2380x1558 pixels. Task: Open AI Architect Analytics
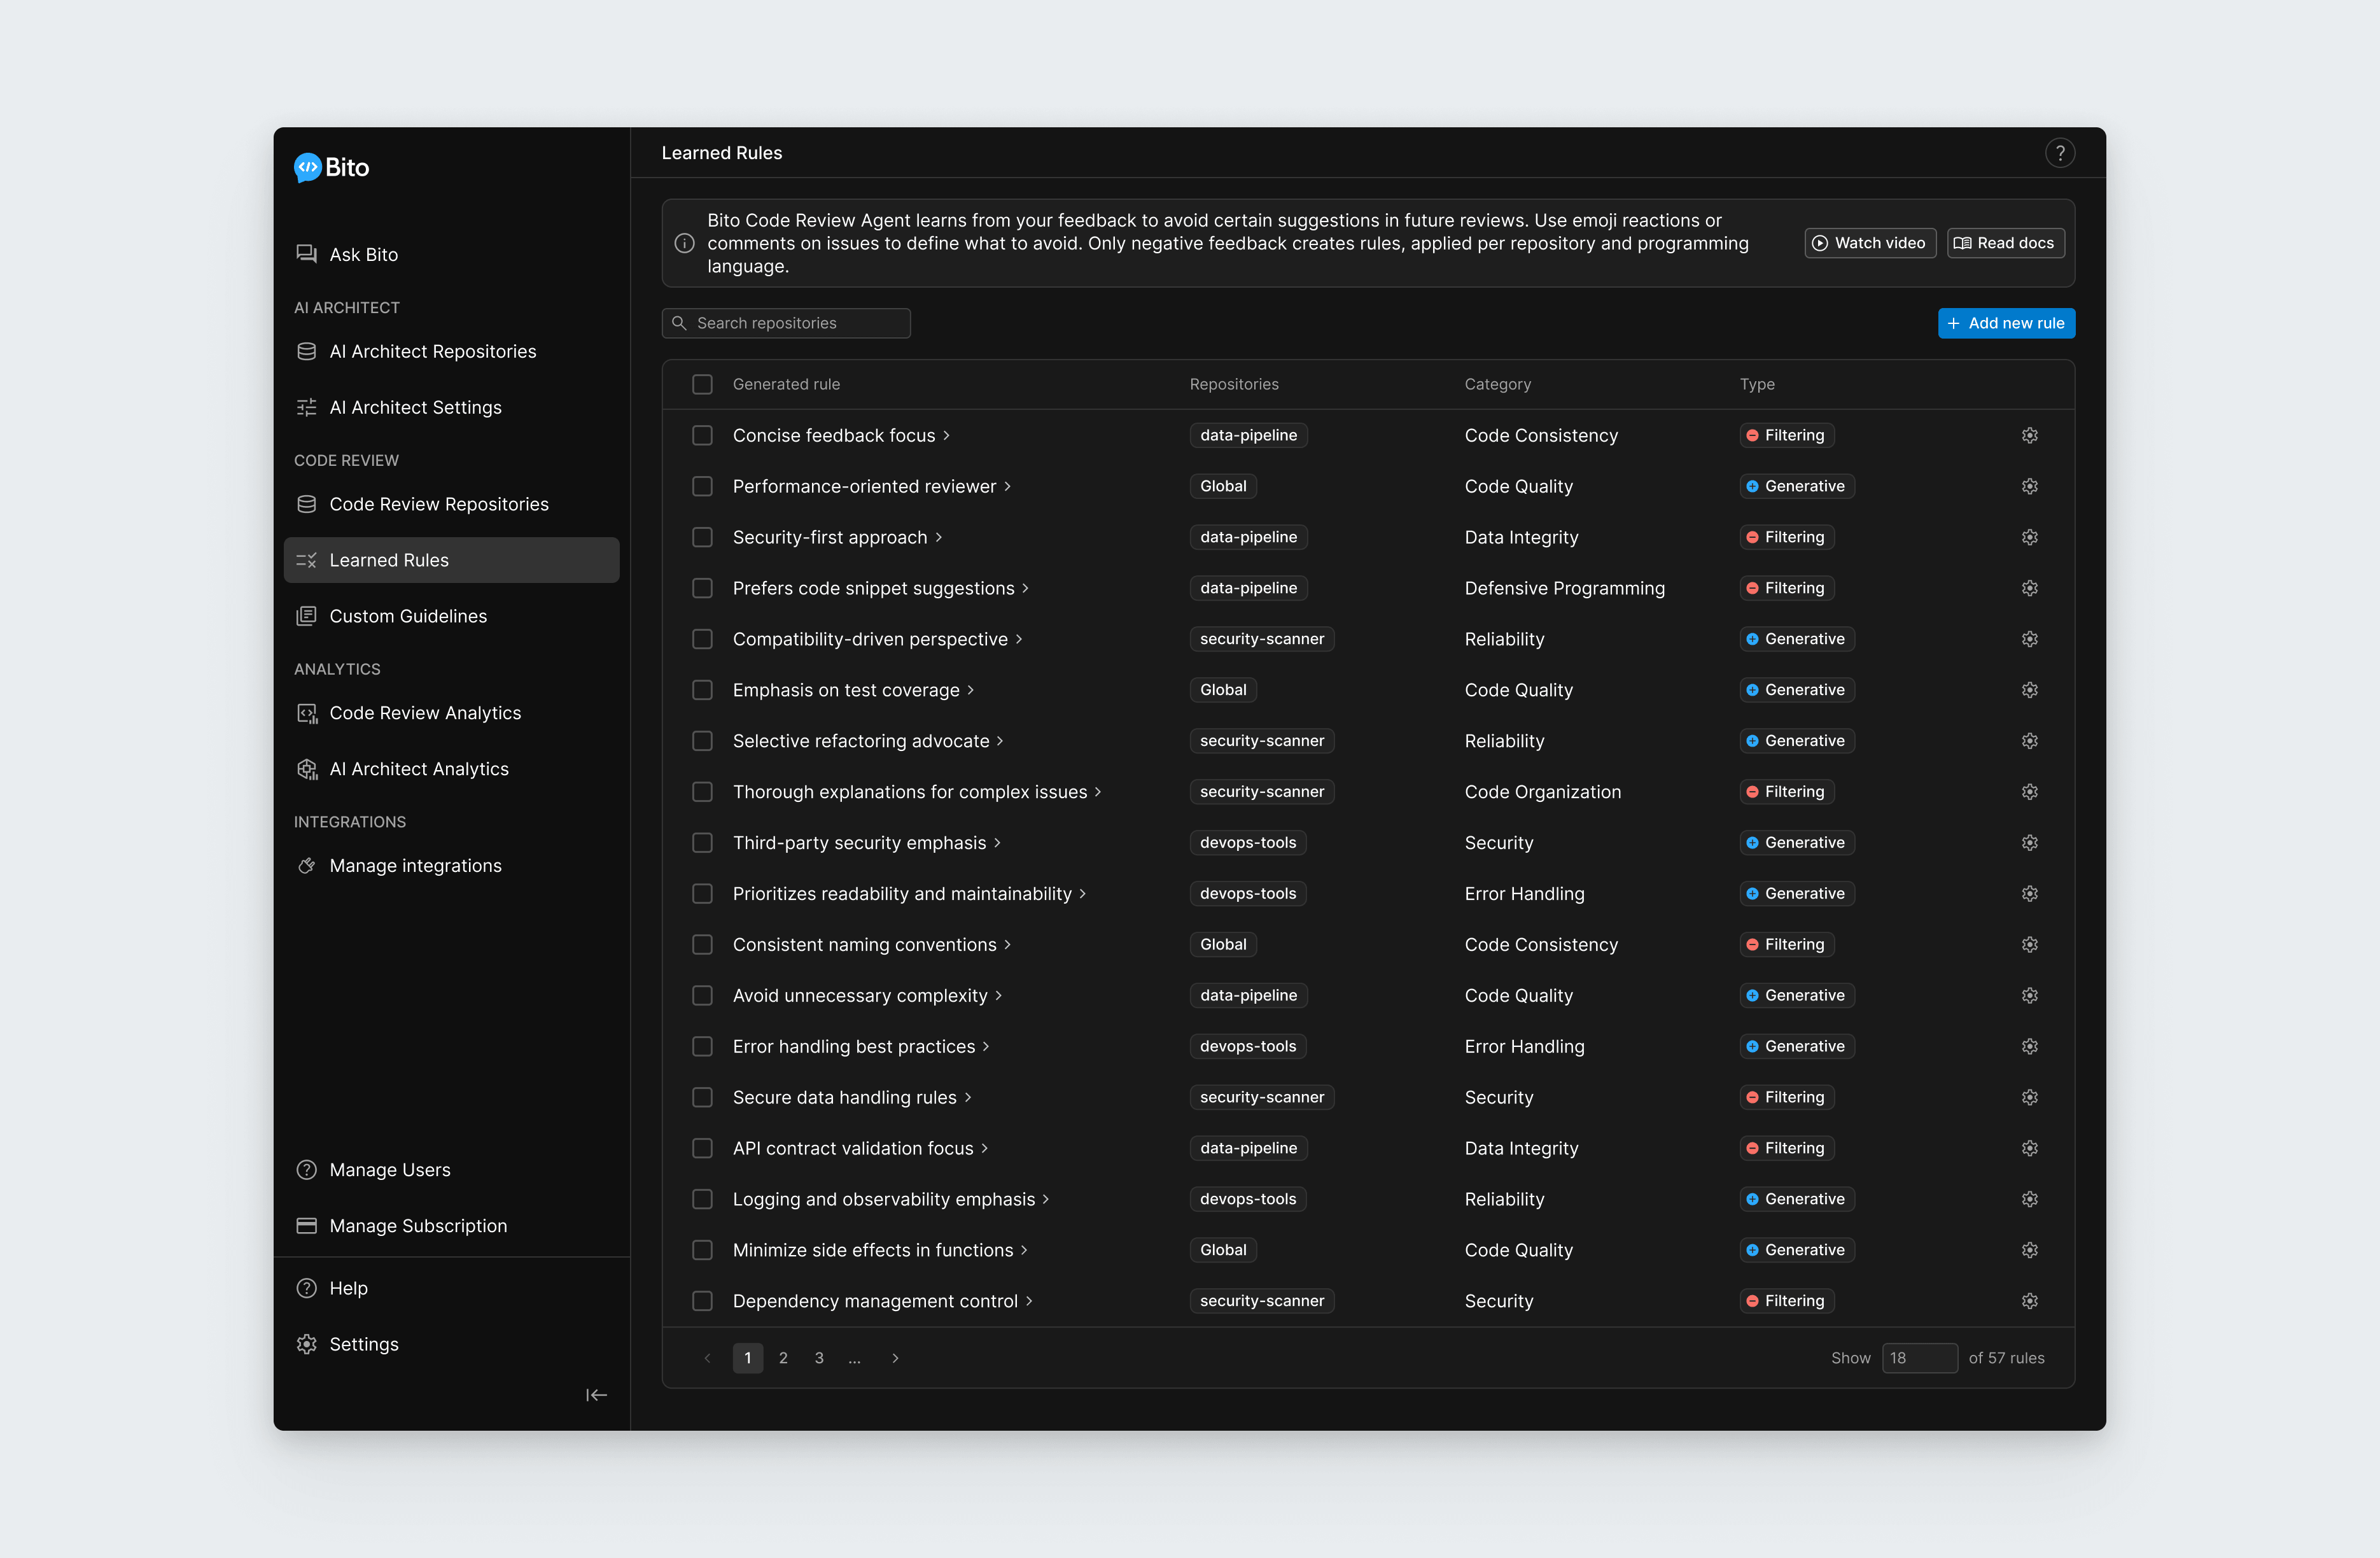(451, 770)
